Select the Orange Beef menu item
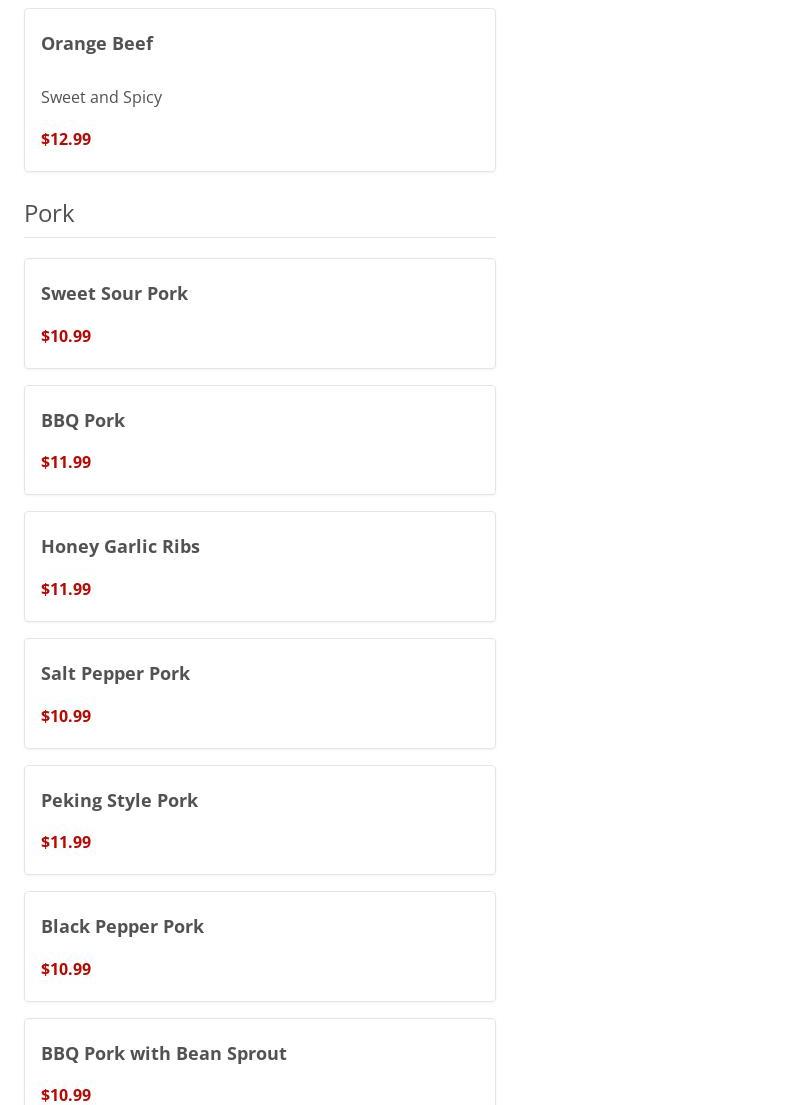Image resolution: width=785 pixels, height=1105 pixels. click(97, 43)
